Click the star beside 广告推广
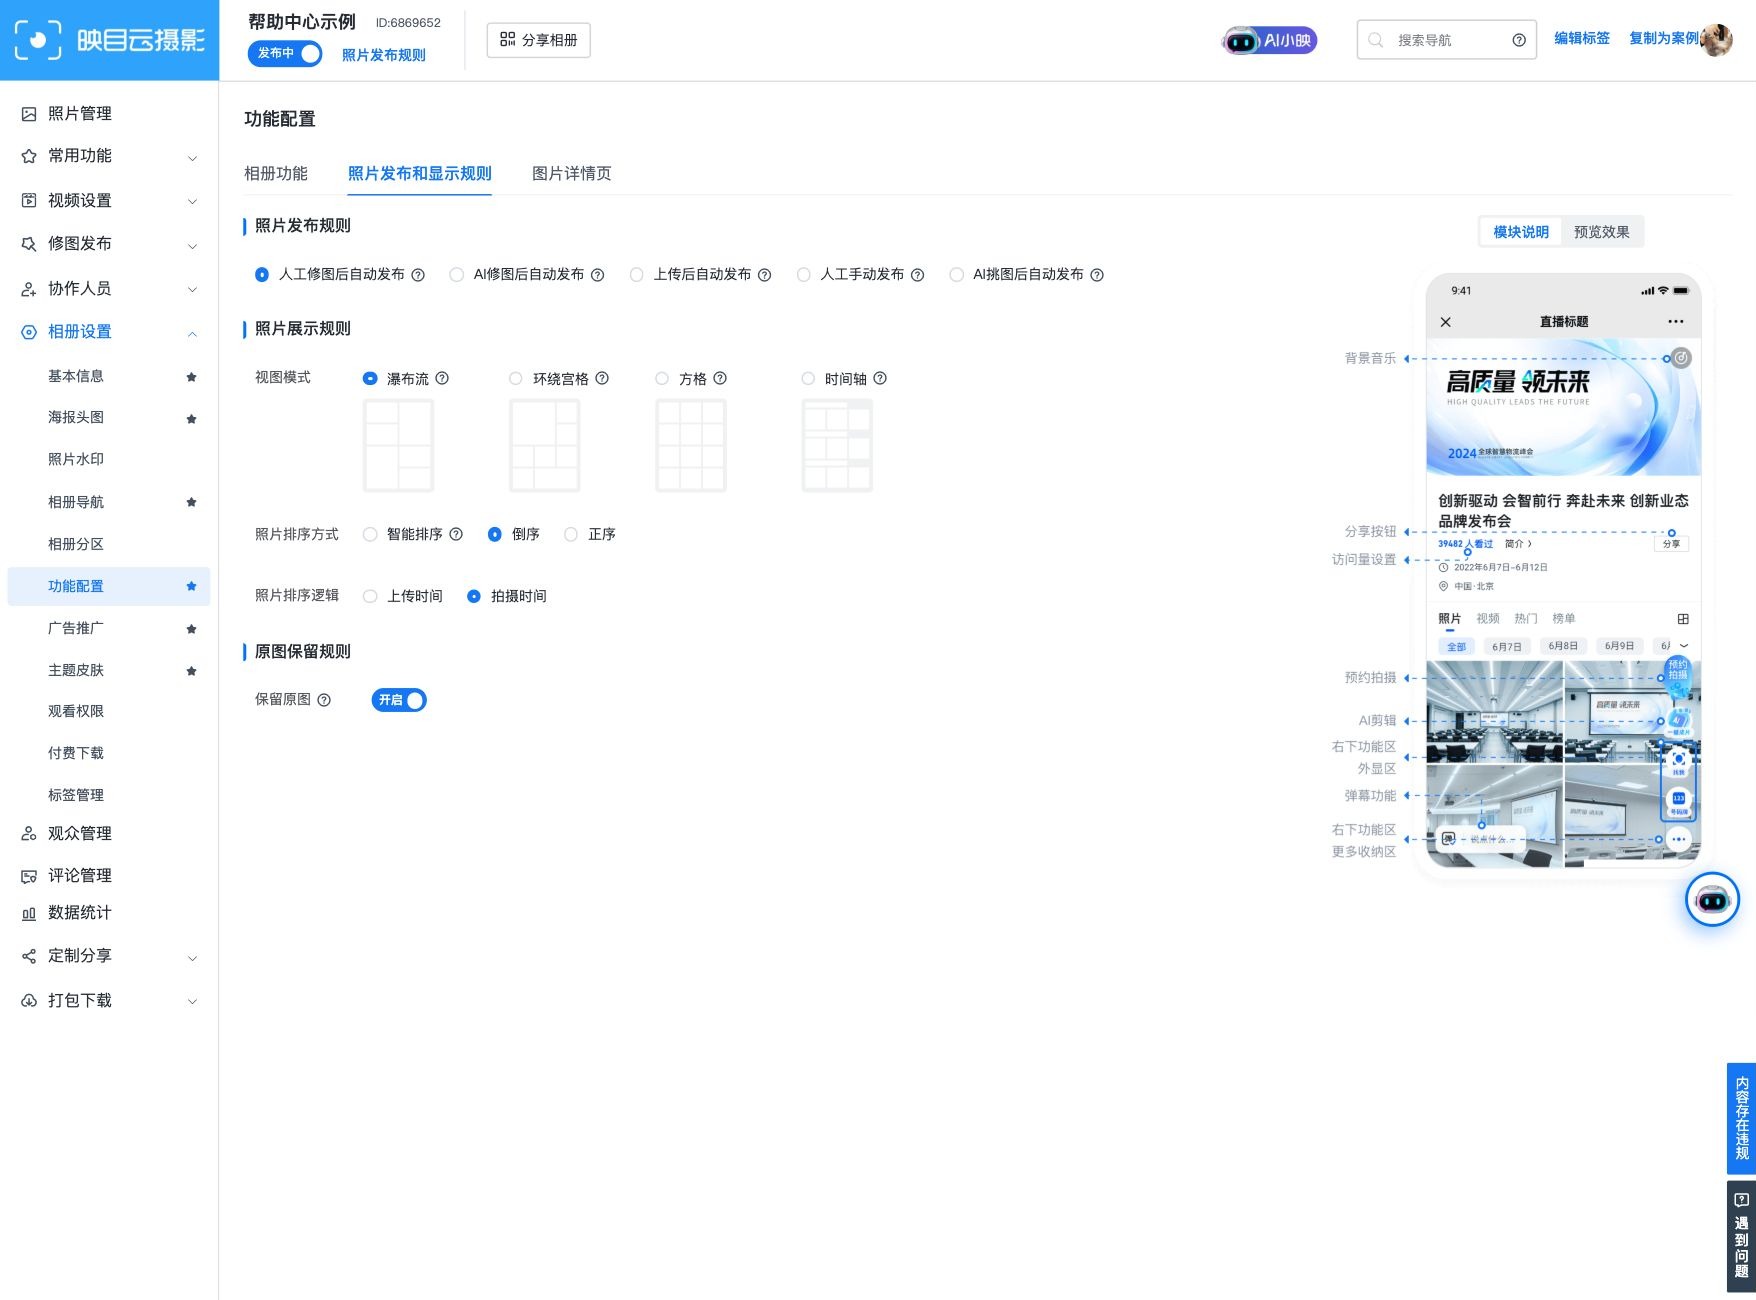The width and height of the screenshot is (1756, 1300). (x=191, y=629)
